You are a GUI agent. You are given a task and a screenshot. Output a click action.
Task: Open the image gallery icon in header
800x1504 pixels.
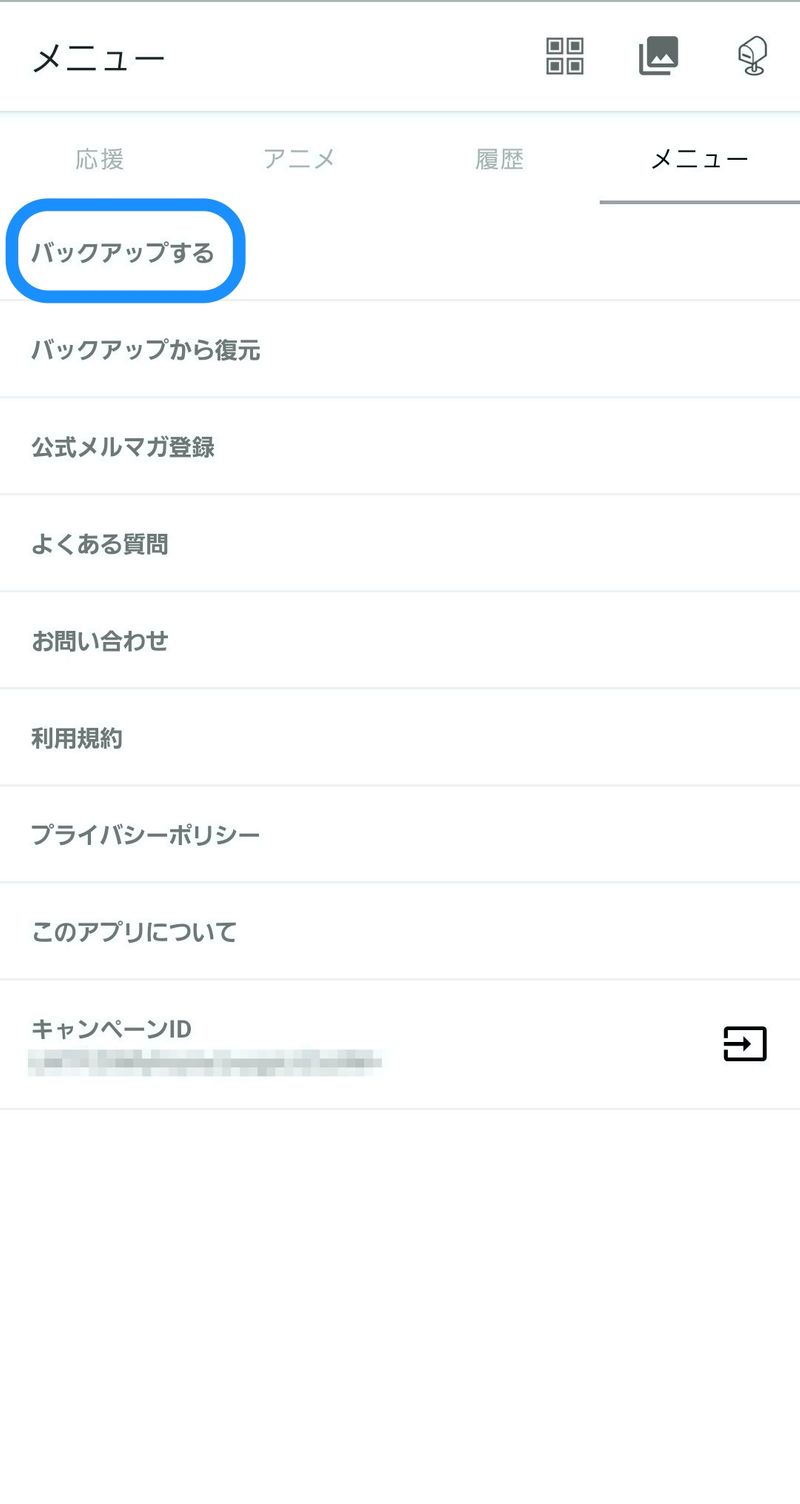[659, 56]
